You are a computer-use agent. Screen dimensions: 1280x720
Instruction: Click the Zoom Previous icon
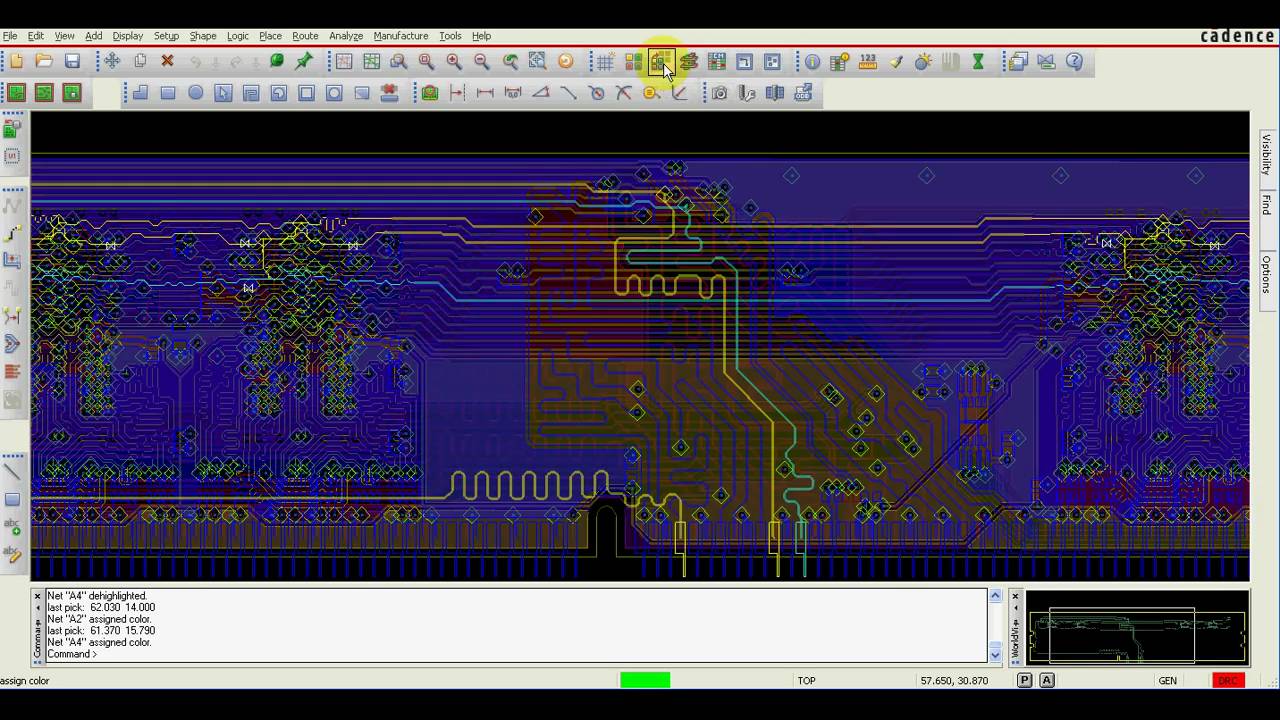coord(510,62)
